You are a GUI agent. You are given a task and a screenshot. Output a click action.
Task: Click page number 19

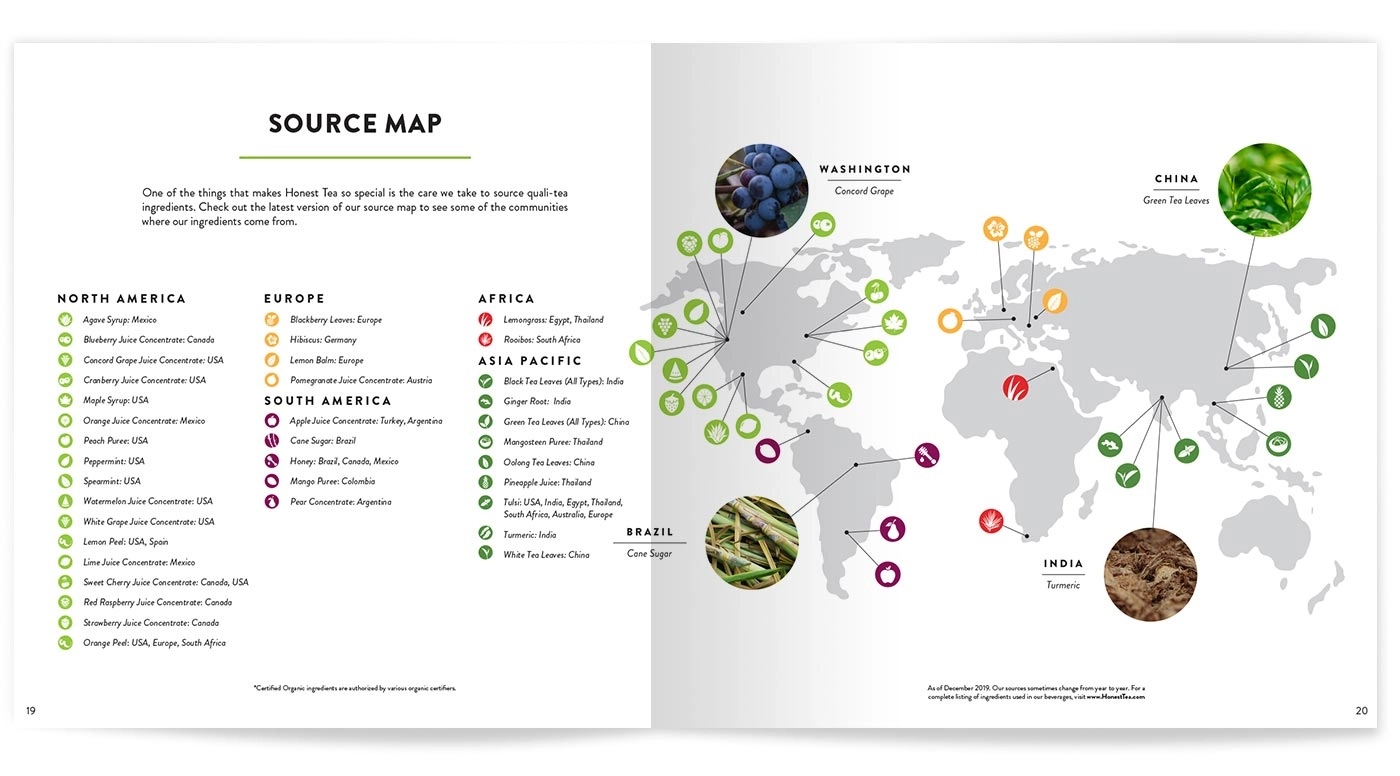(x=31, y=711)
